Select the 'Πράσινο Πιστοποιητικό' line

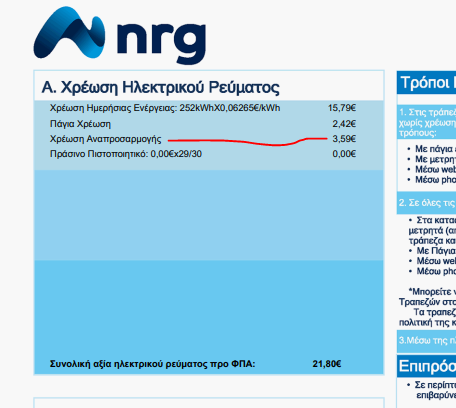[126, 154]
